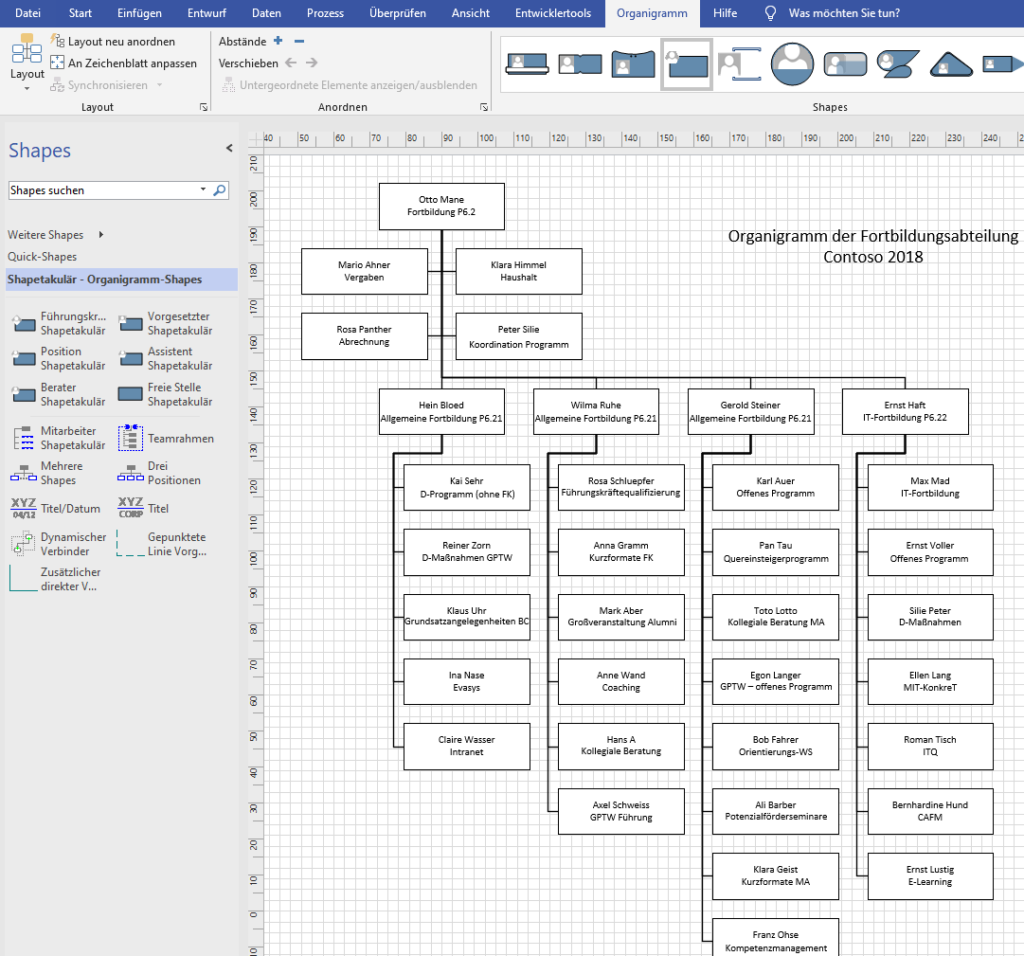Screen dimensions: 1024x956
Task: Click Verschieben left arrow
Action: pyautogui.click(x=291, y=63)
